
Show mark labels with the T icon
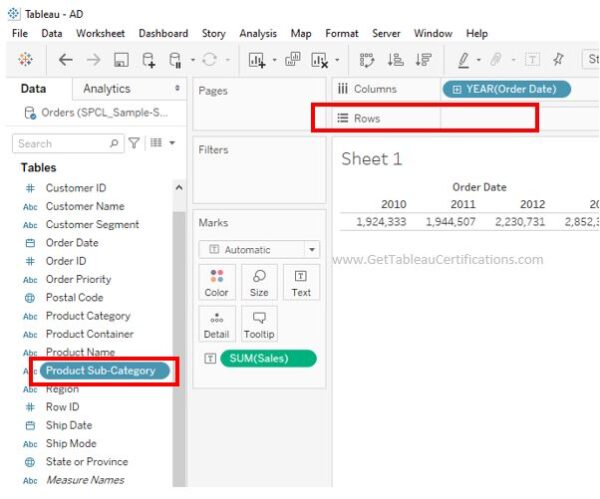click(532, 60)
